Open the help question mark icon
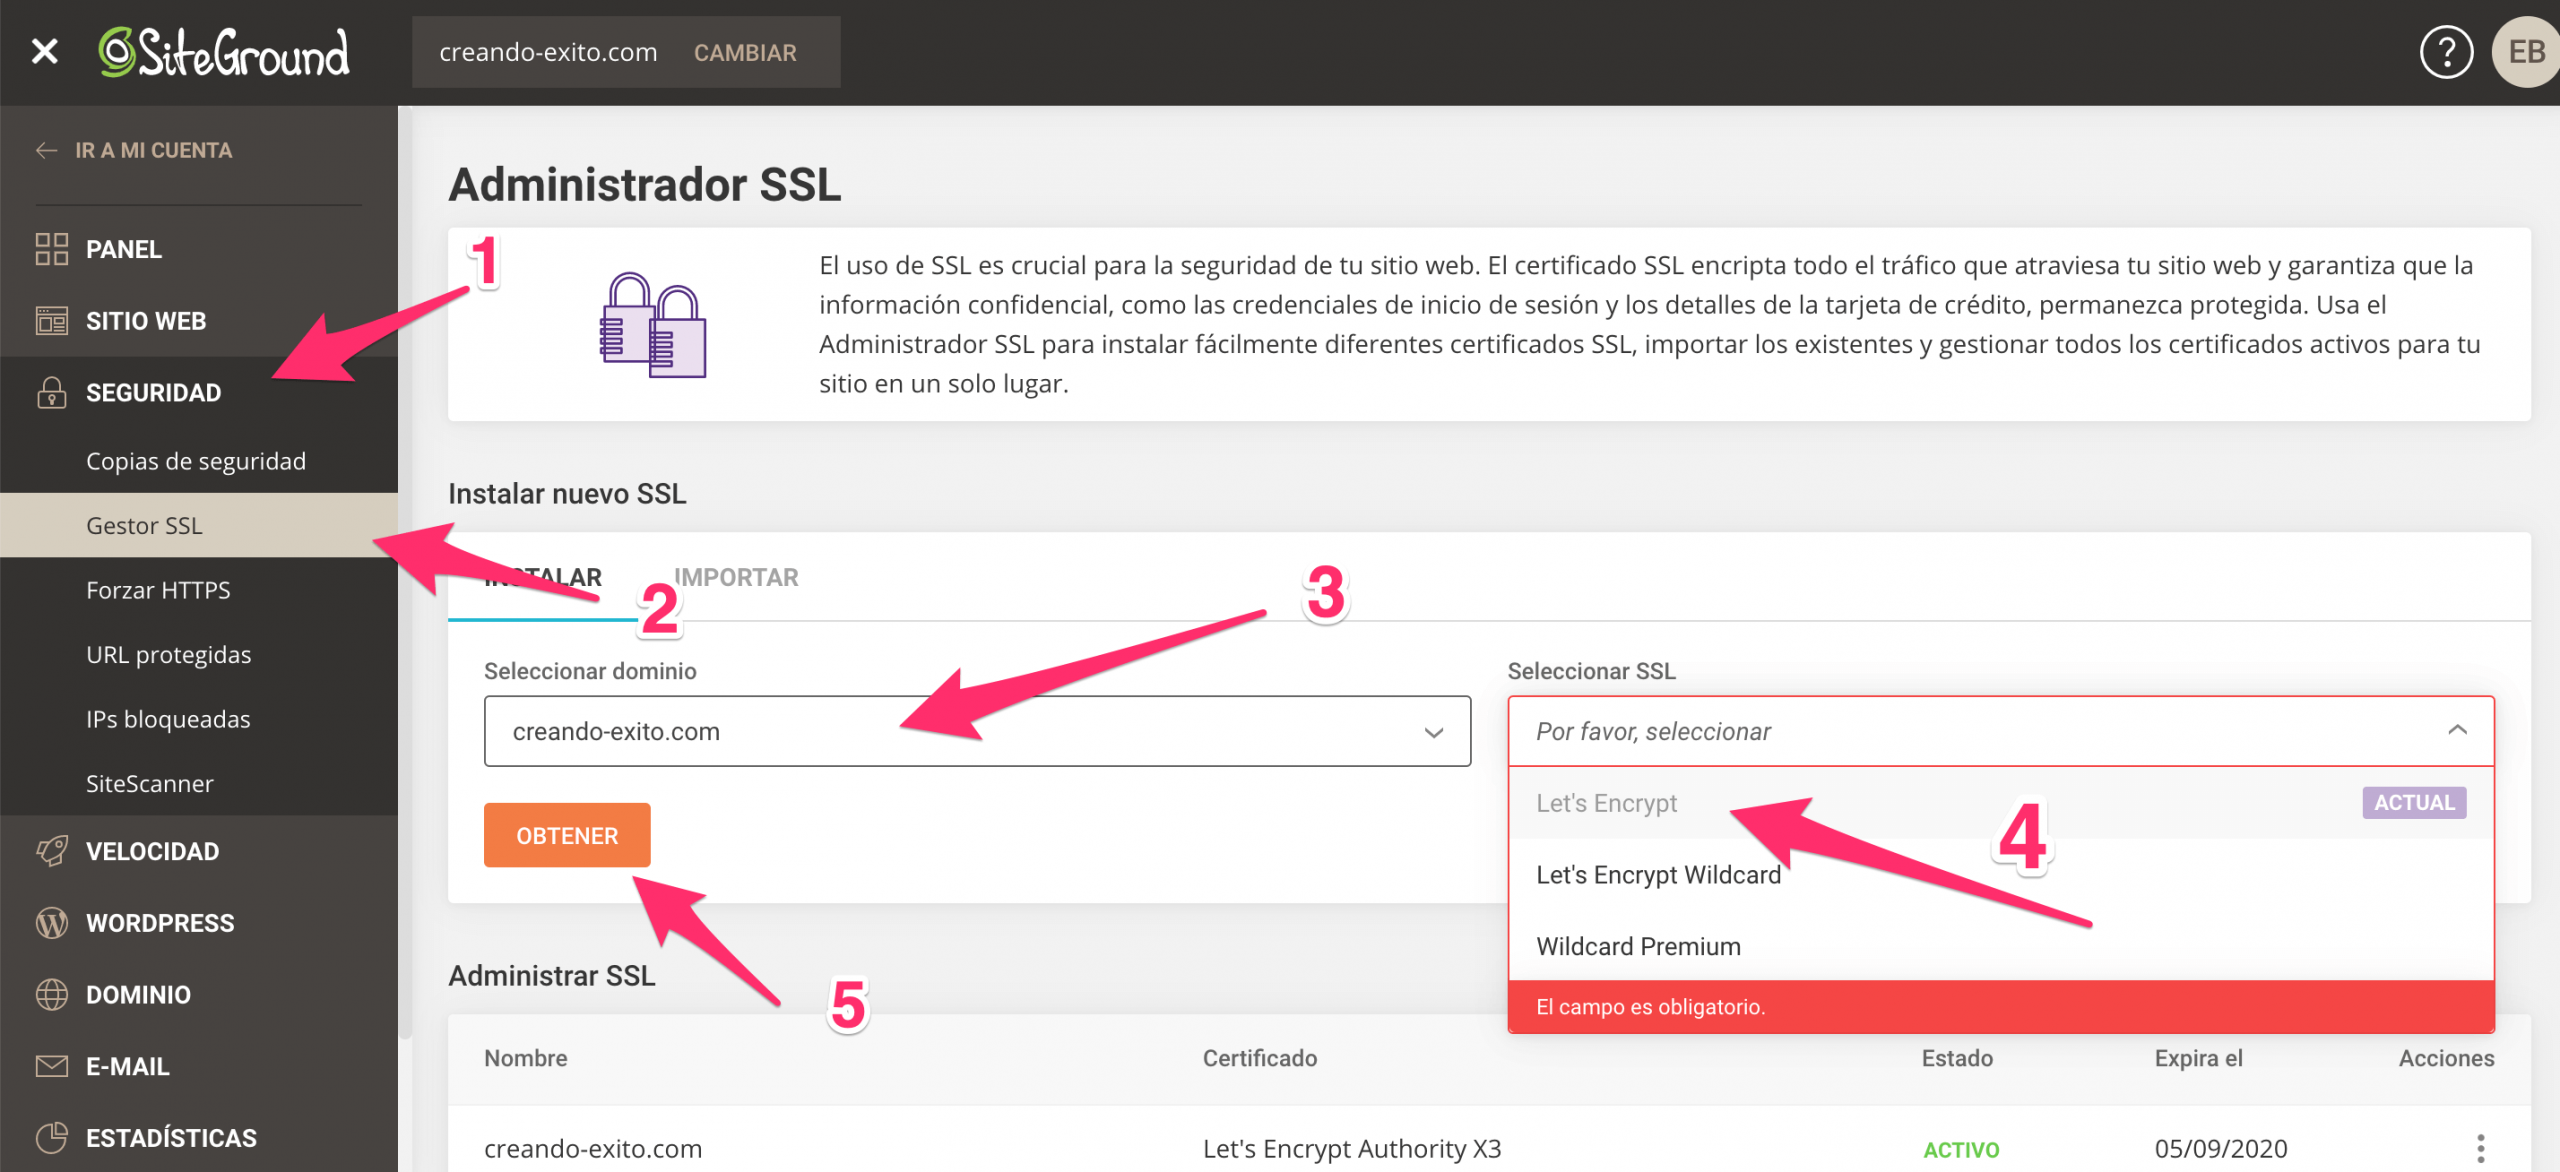 click(2446, 52)
